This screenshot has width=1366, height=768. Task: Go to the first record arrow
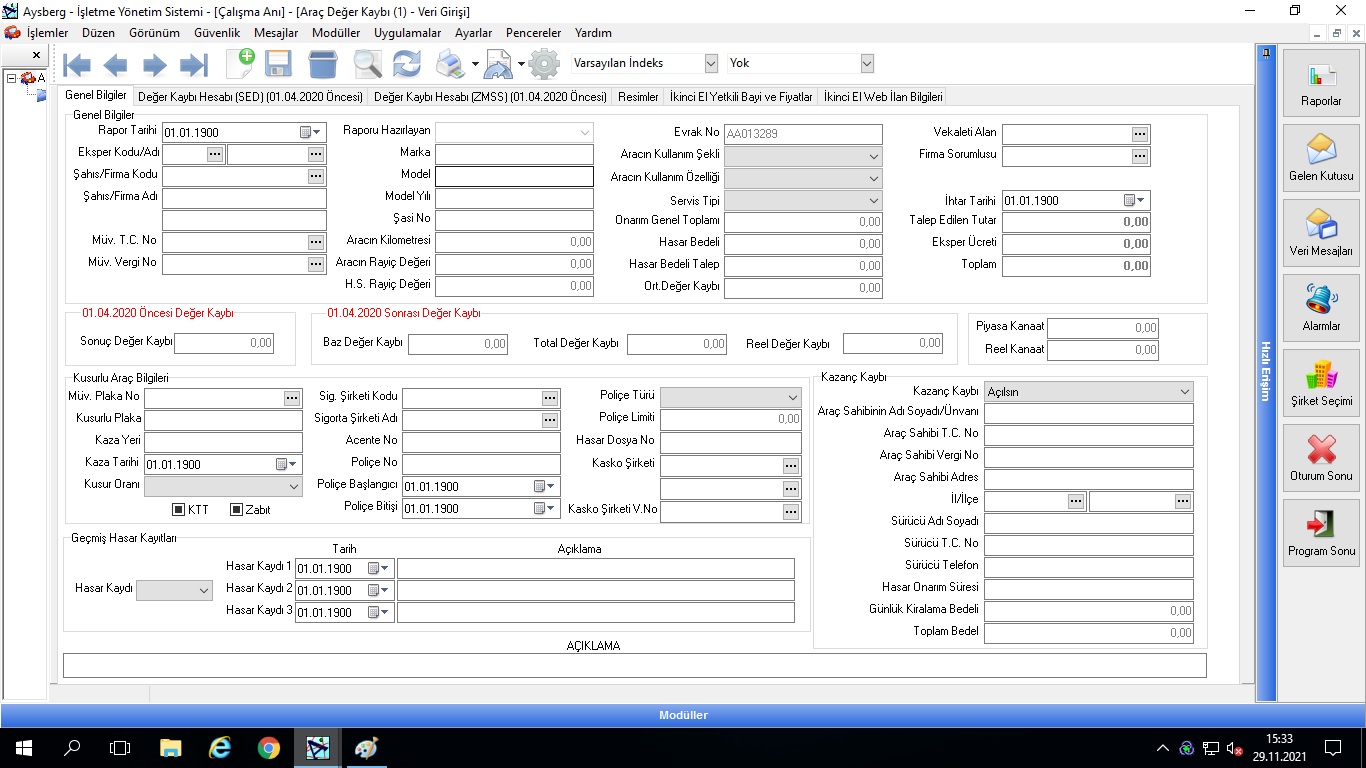coord(77,65)
